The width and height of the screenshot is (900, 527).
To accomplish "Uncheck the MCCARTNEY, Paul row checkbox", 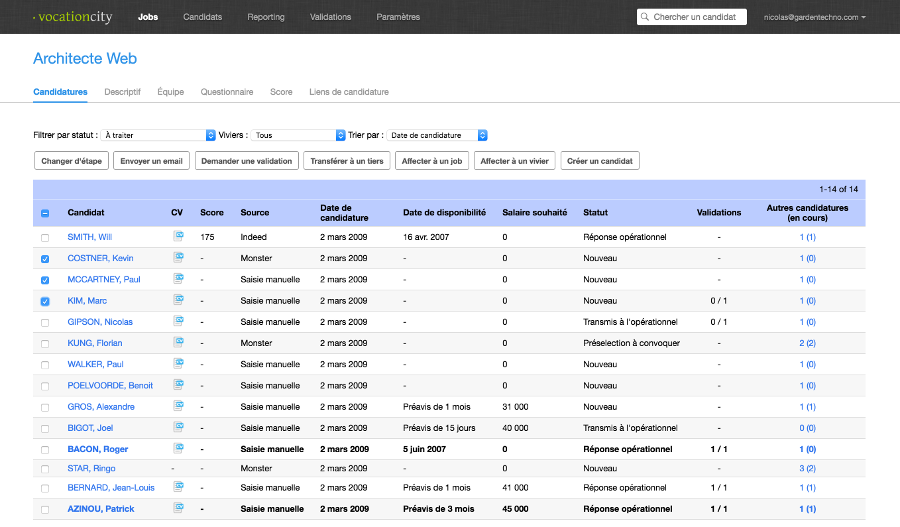I will [x=44, y=280].
